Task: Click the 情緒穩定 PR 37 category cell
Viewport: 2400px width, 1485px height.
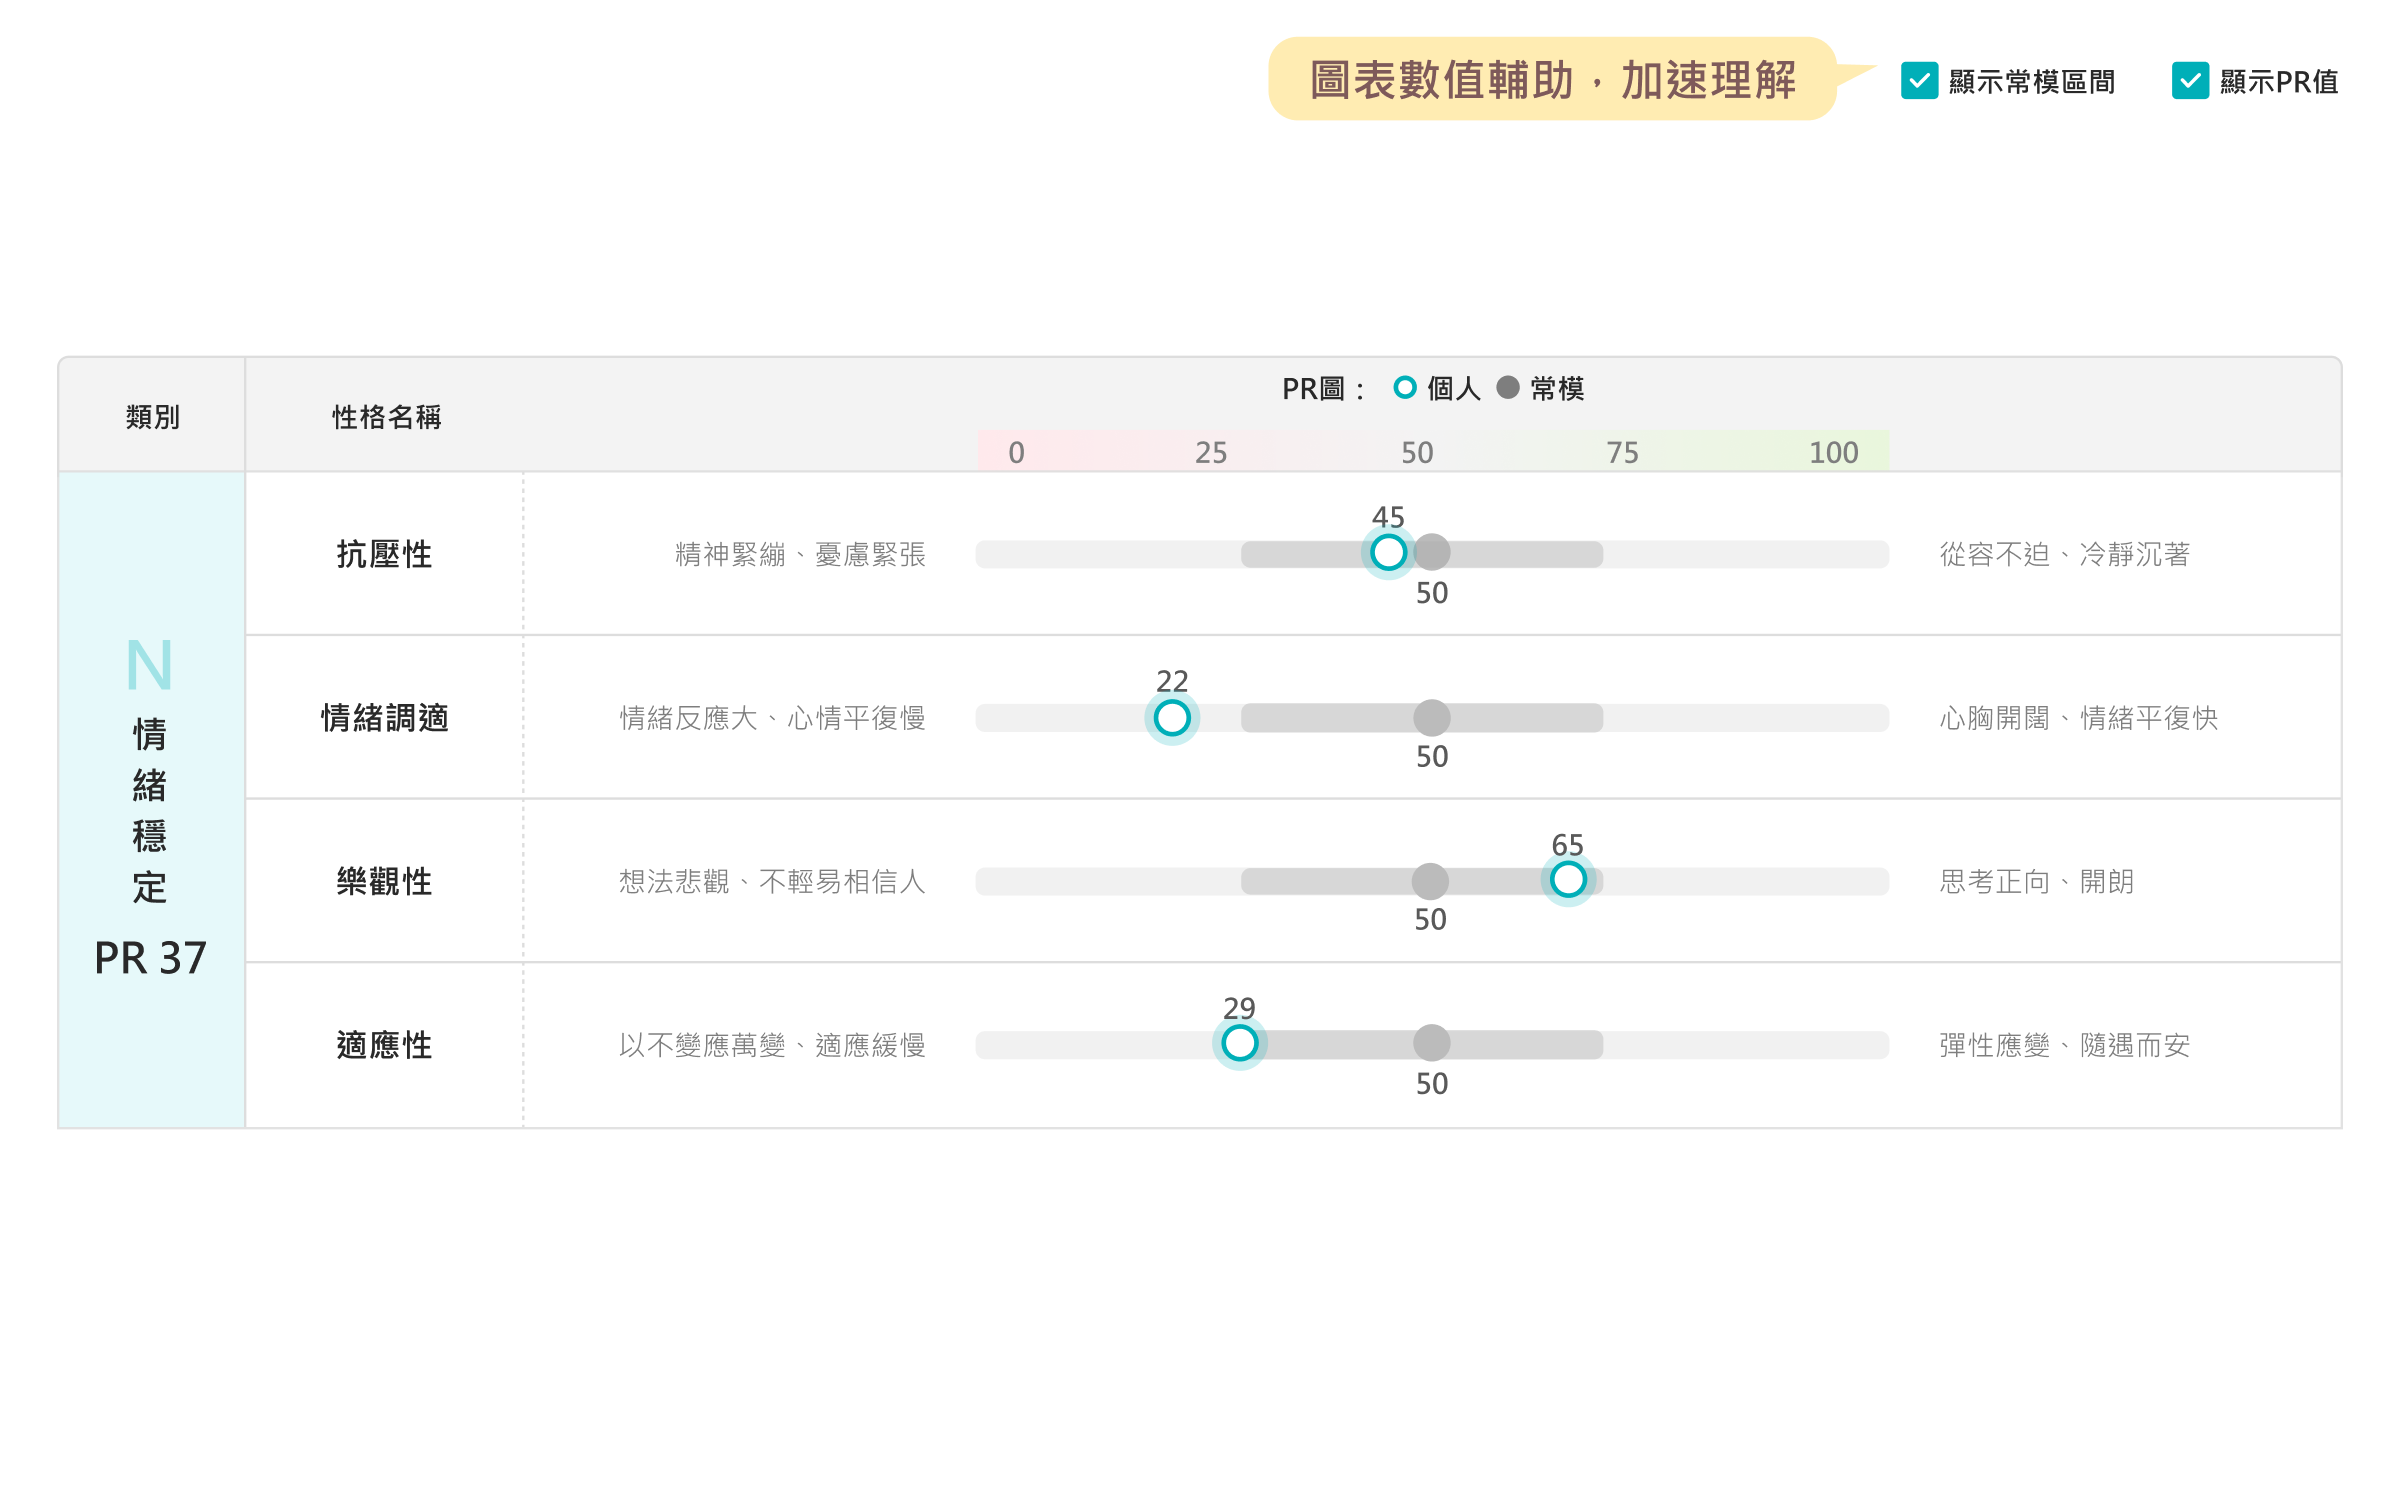Action: [151, 800]
